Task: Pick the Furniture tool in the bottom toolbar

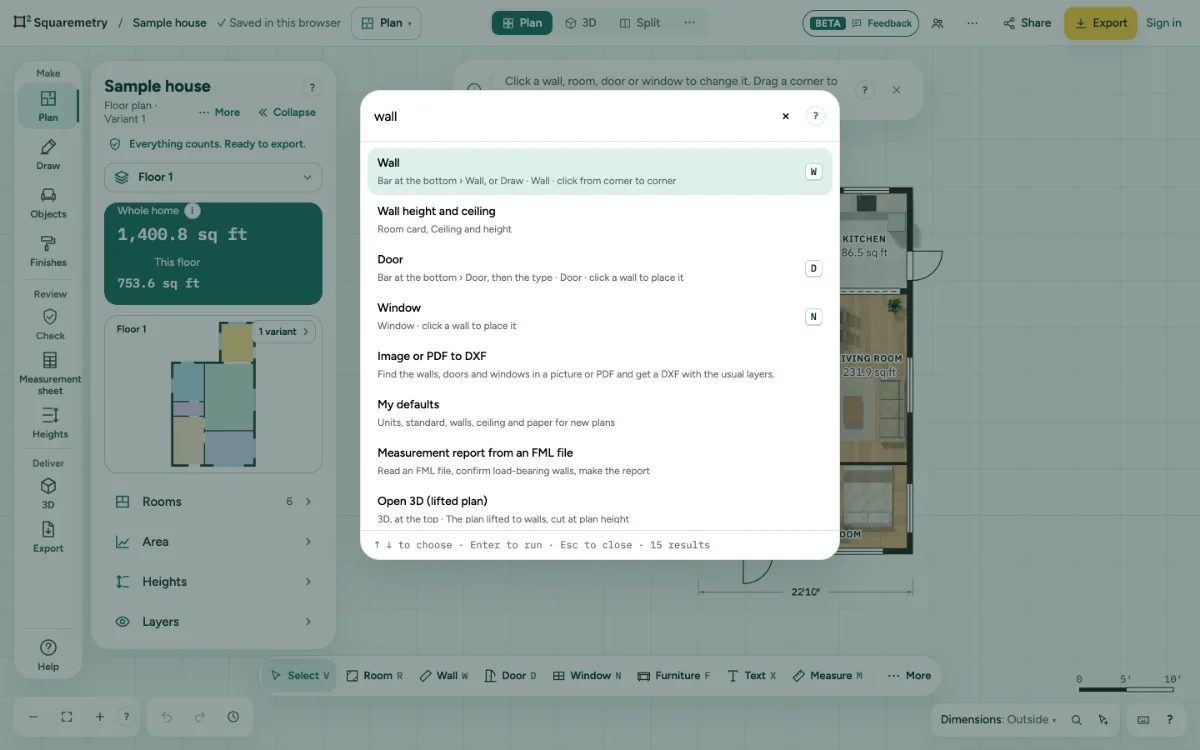Action: click(x=674, y=676)
